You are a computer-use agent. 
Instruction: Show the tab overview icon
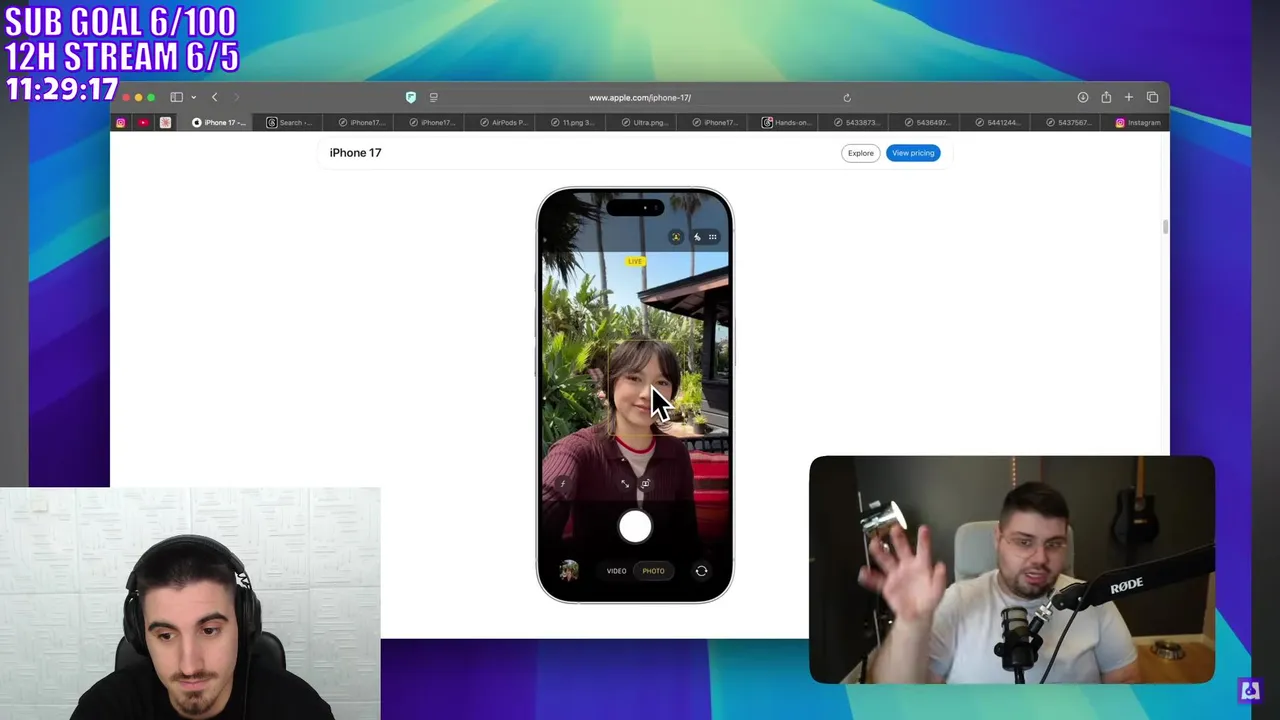(1152, 97)
